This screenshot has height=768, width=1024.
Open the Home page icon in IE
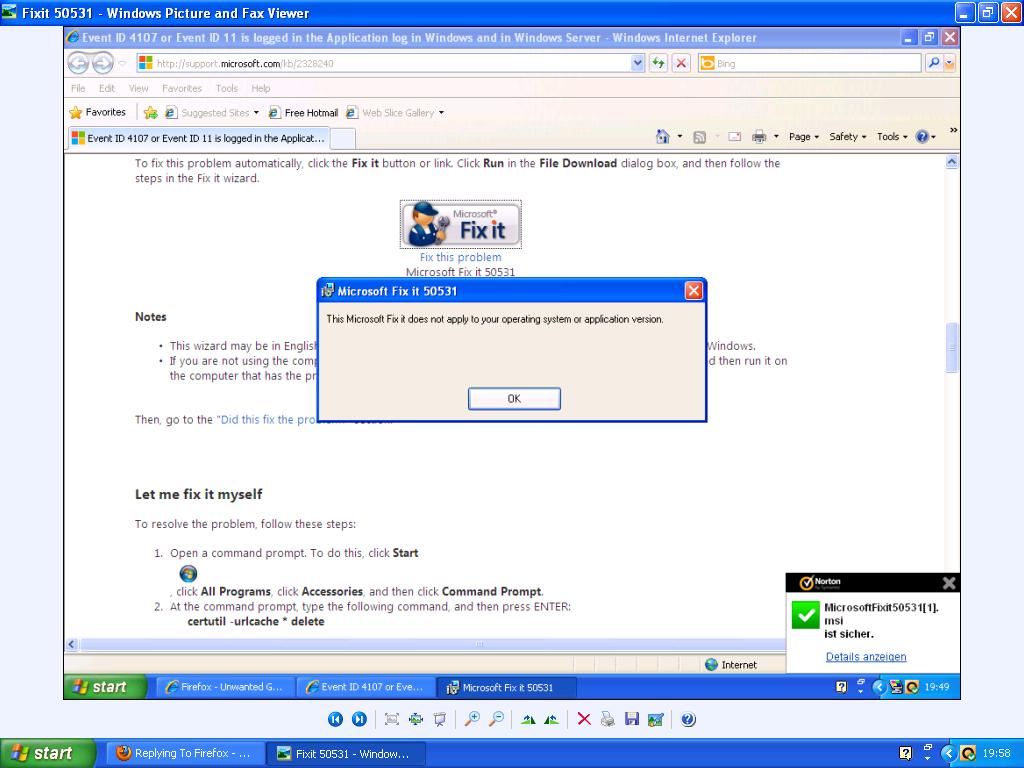click(x=662, y=136)
